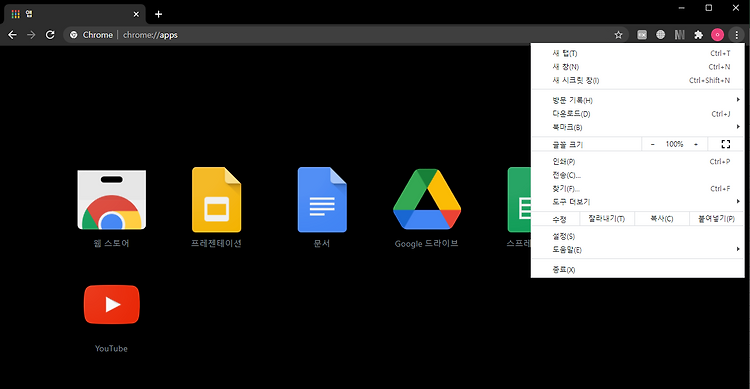
Task: Expand 도구 더보기 more tools submenu
Action: pyautogui.click(x=638, y=202)
